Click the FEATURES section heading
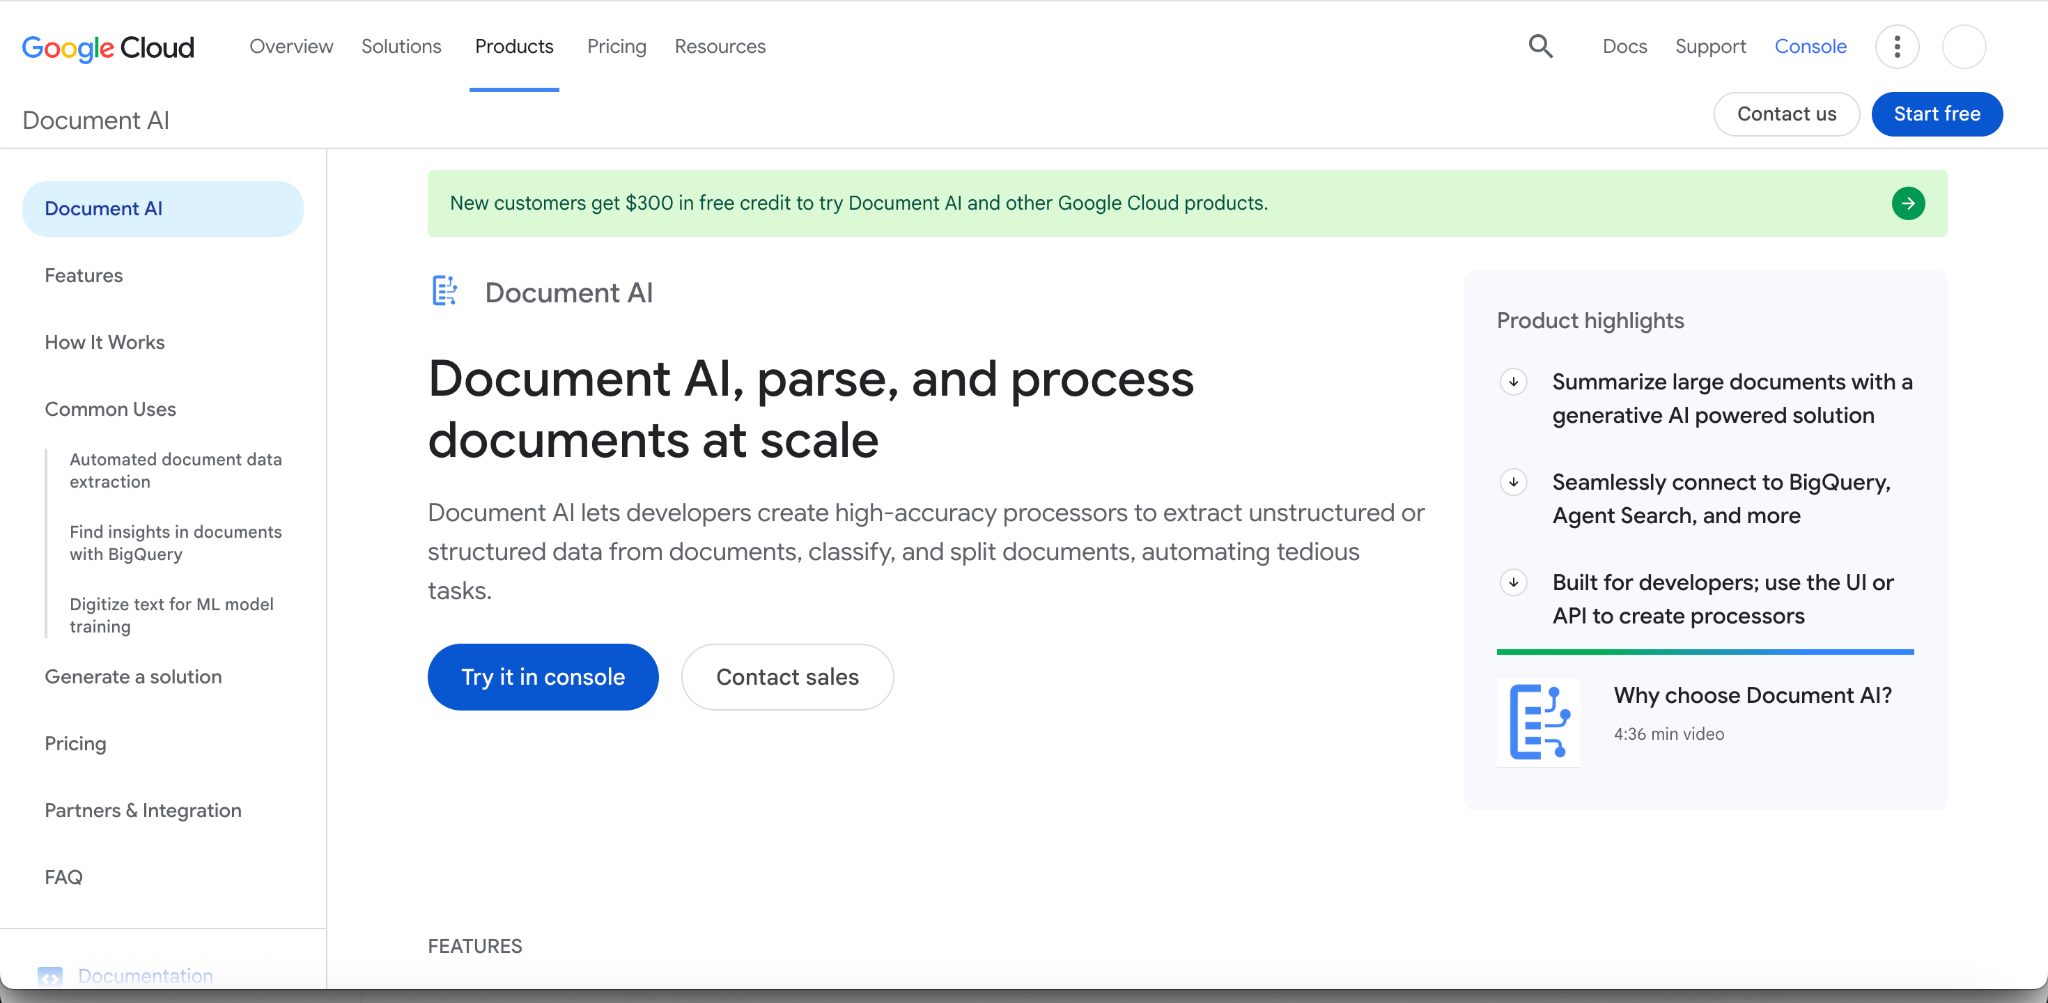2048x1003 pixels. click(475, 946)
